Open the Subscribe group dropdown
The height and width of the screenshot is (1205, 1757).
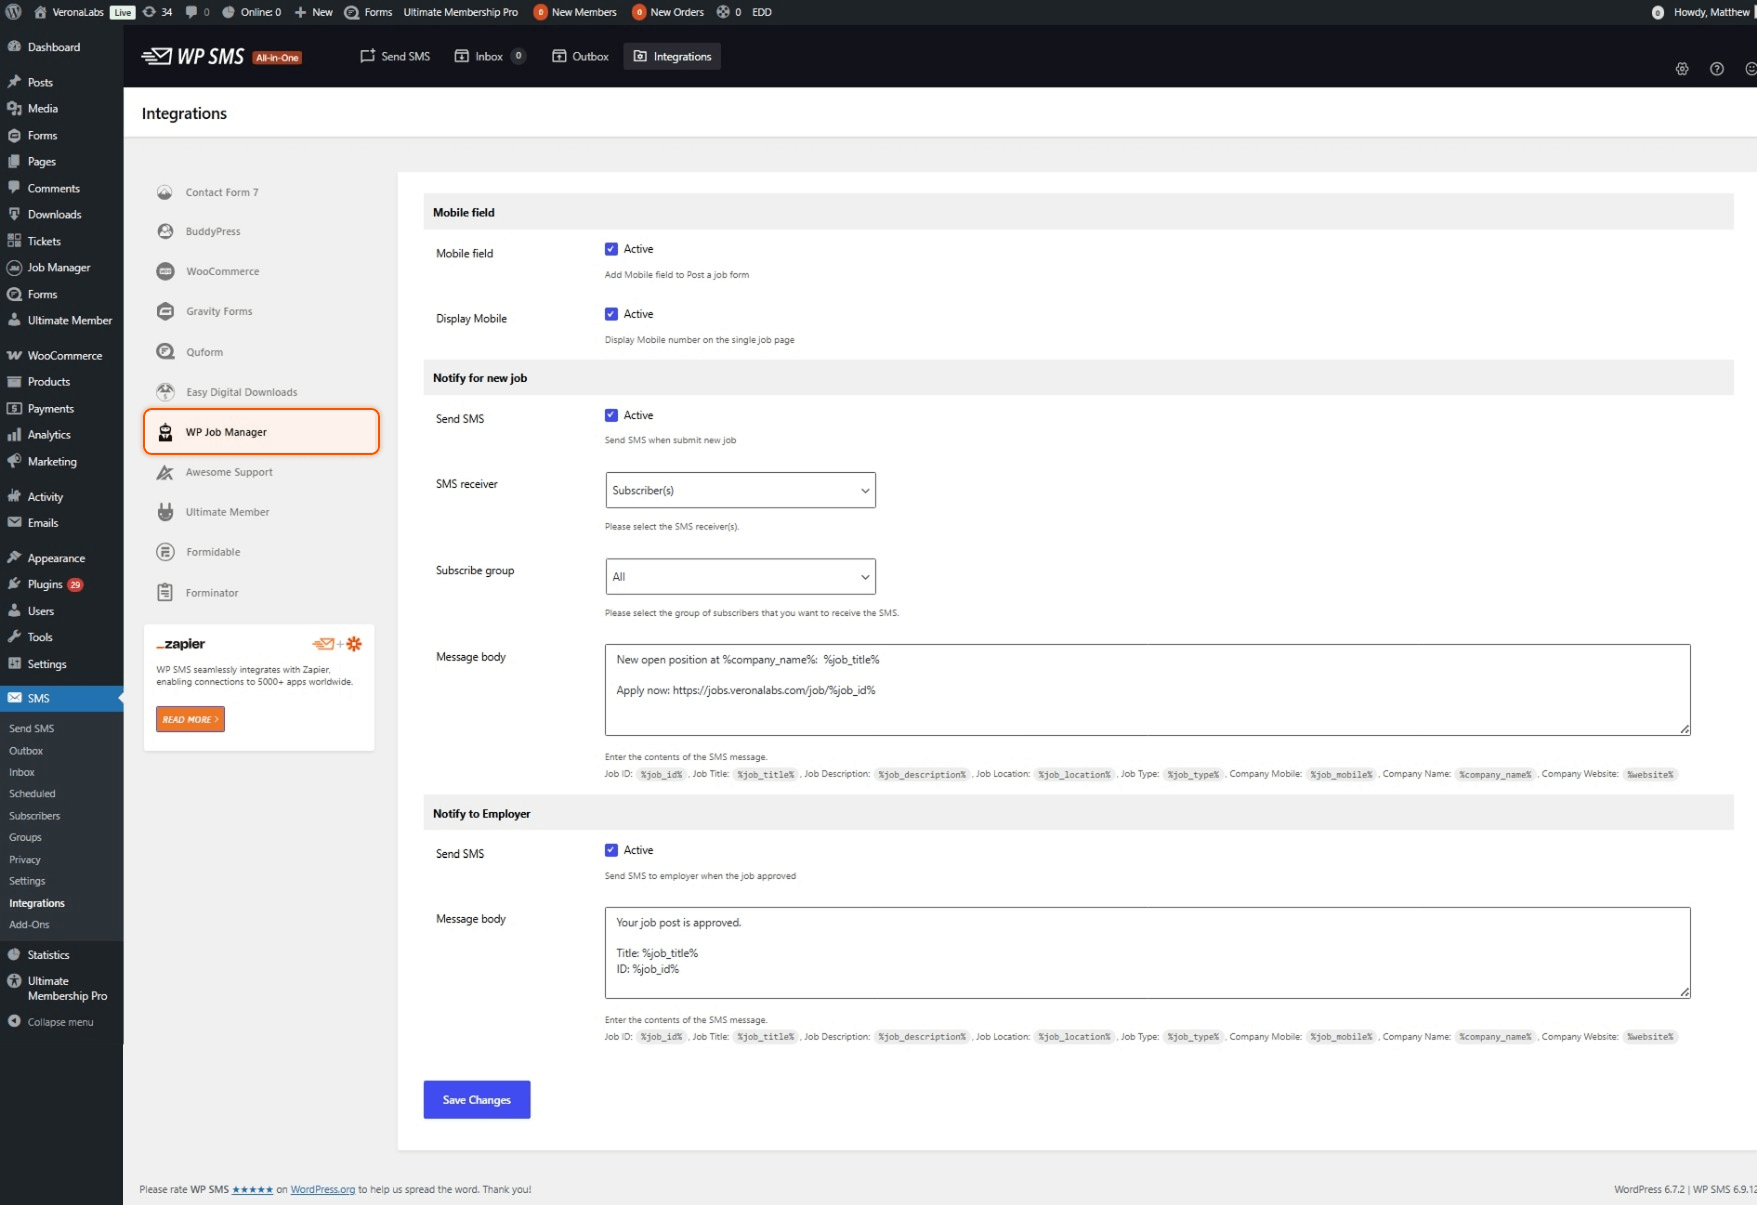(x=740, y=577)
